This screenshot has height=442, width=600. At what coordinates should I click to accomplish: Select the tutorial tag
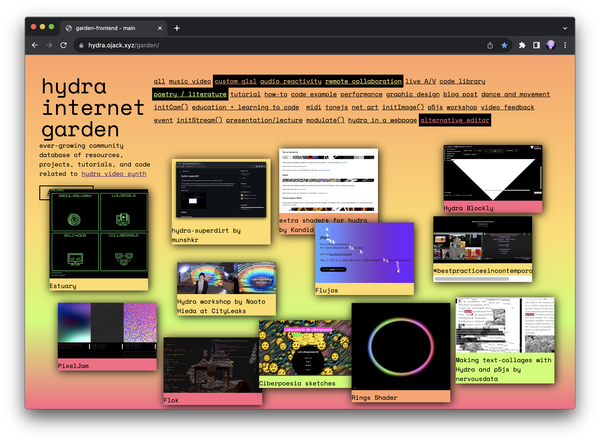245,94
